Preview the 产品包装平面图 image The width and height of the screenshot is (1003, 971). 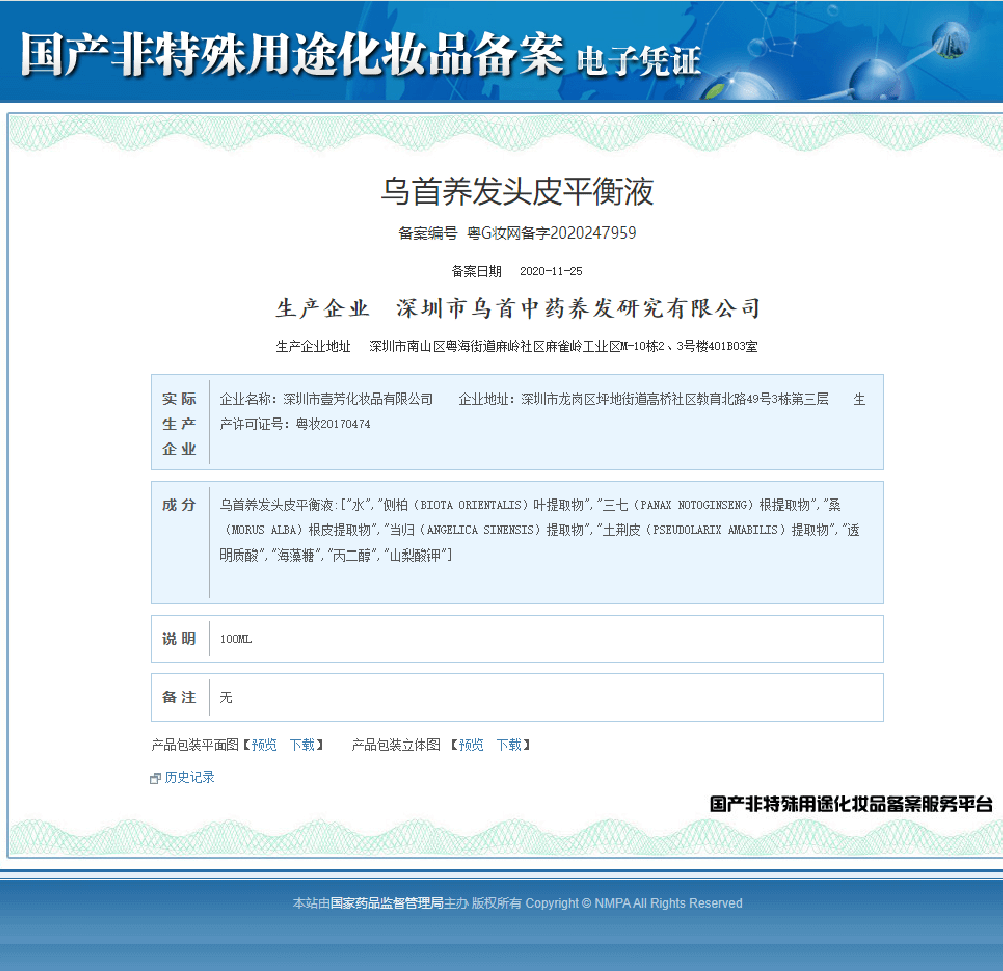coord(264,745)
